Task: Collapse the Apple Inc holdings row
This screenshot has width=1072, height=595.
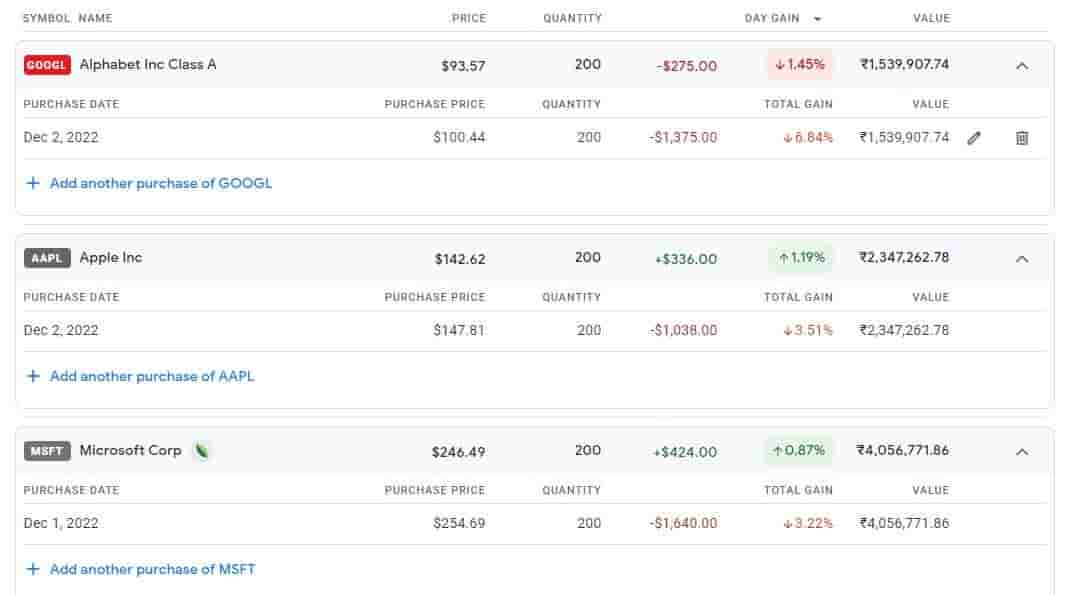Action: tap(1022, 259)
